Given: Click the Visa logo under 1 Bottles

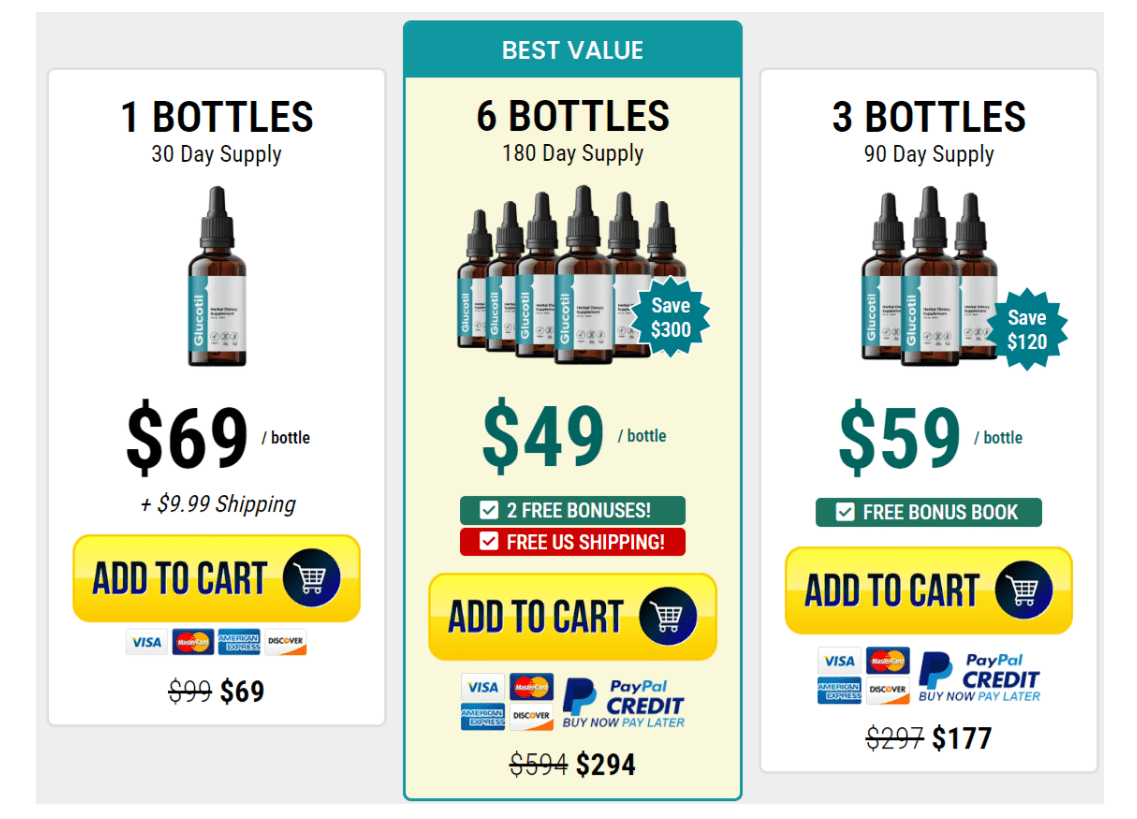Looking at the screenshot, I should (146, 642).
